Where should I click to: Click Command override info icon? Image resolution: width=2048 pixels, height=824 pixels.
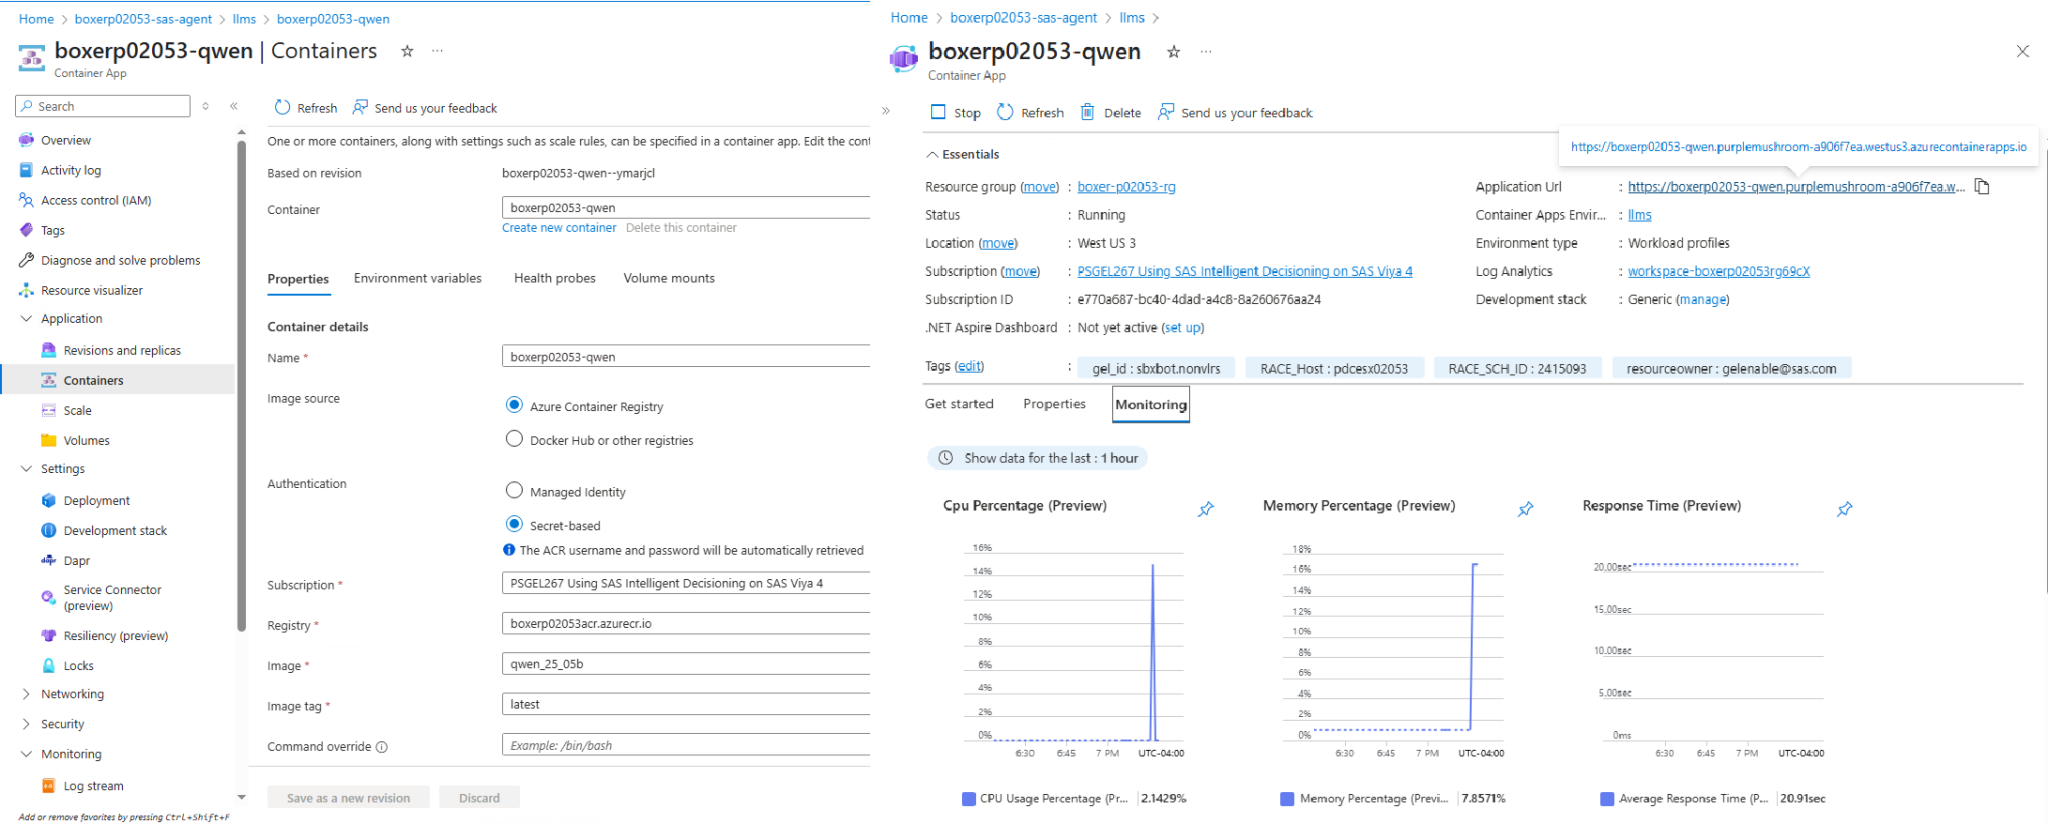382,747
